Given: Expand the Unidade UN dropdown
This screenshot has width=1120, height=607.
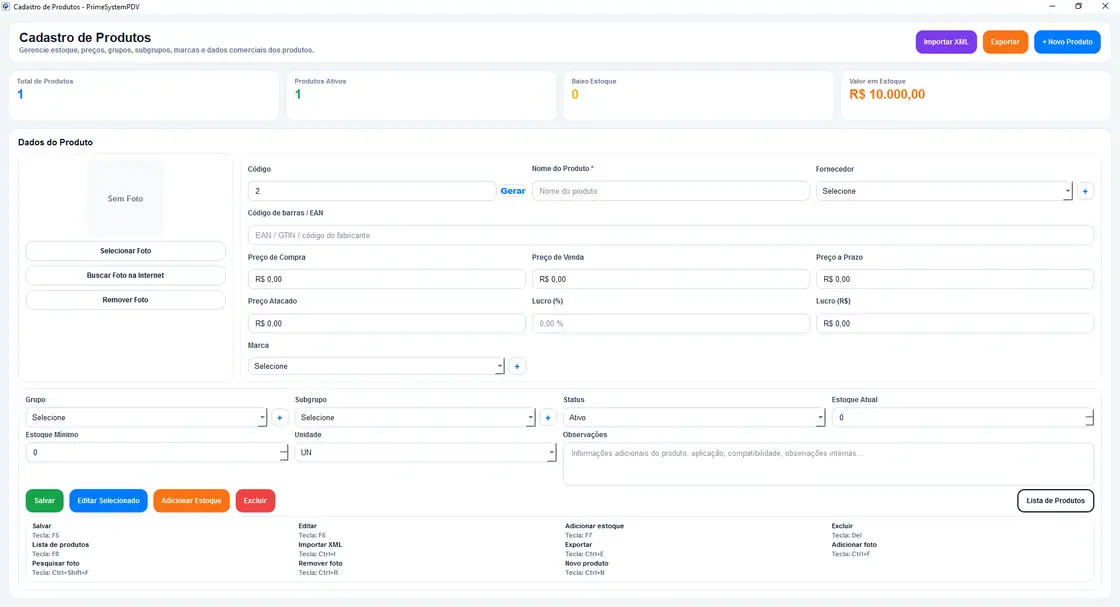Looking at the screenshot, I should pyautogui.click(x=425, y=453).
